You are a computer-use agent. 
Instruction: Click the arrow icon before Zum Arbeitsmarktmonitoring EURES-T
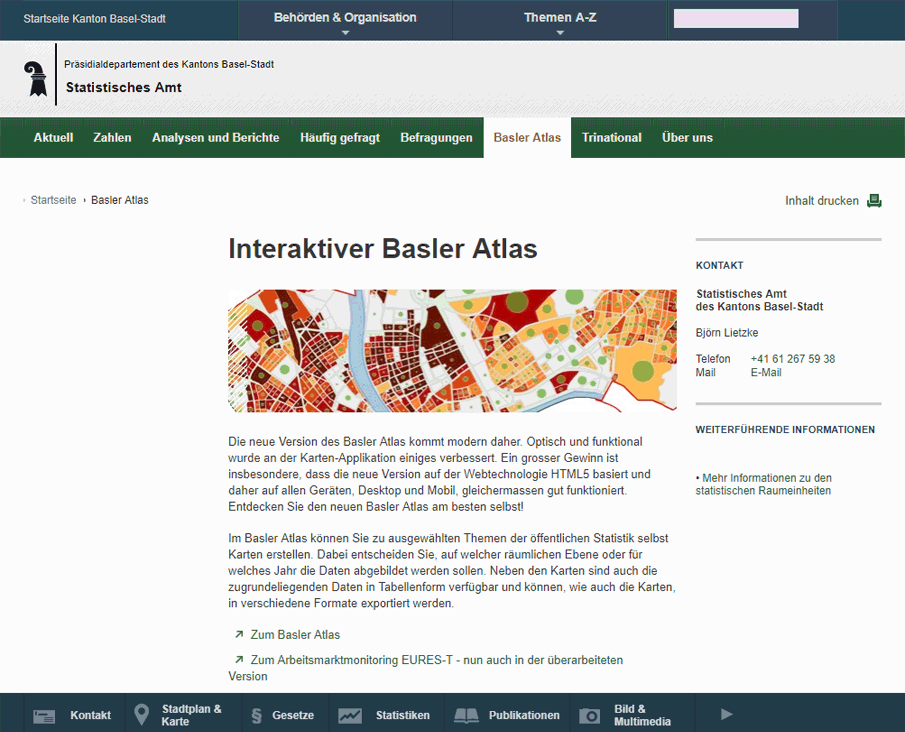[x=239, y=659]
